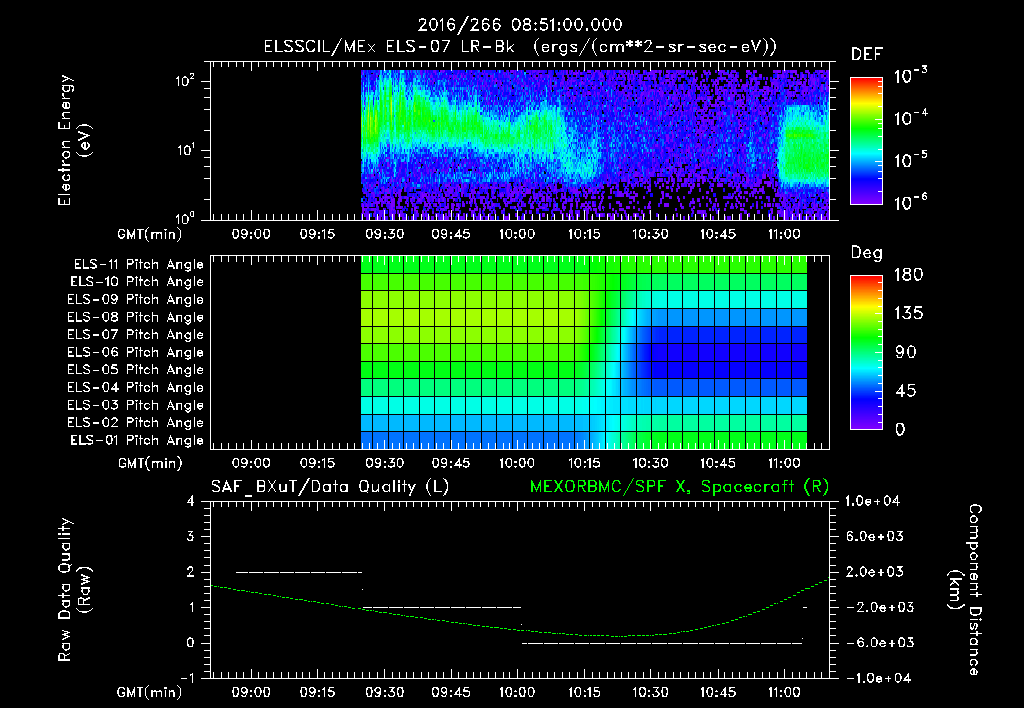Click the data quality line segment at level 1

[x=441, y=607]
